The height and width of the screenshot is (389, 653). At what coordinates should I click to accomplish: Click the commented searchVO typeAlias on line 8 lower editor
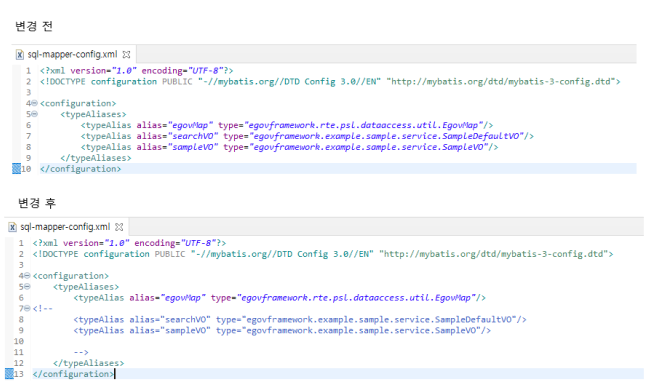[x=300, y=319]
